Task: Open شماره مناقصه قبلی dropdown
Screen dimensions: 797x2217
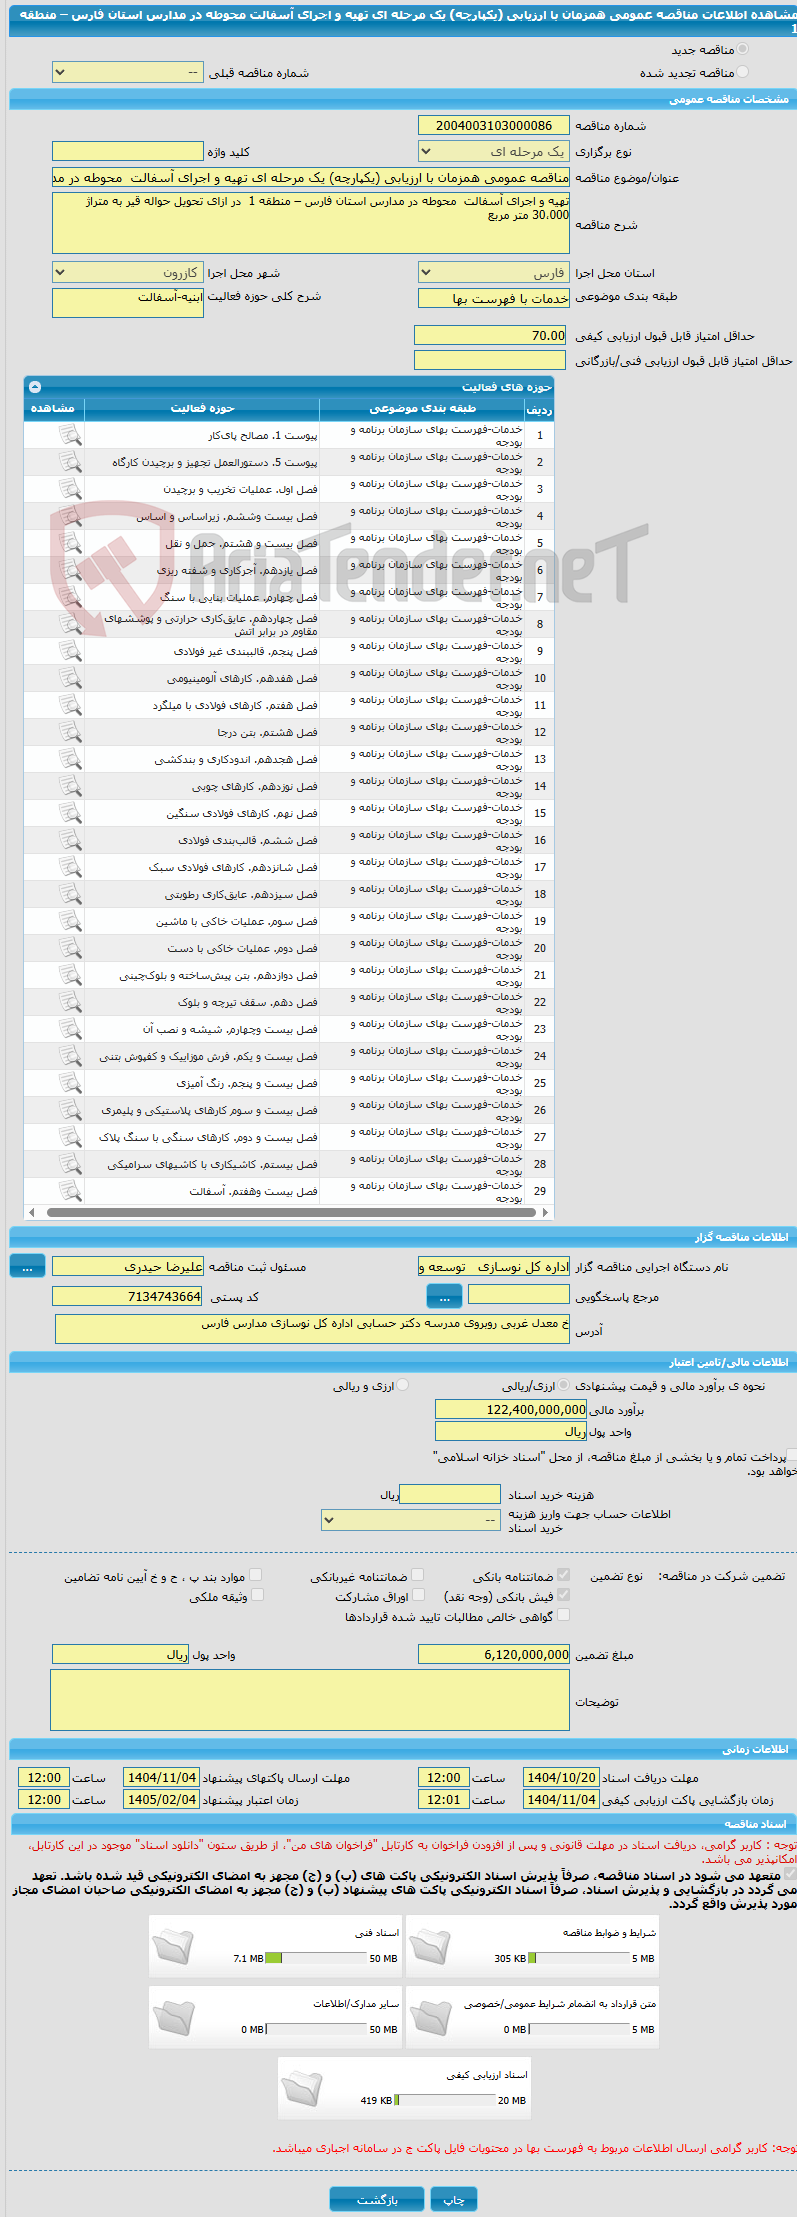Action: pos(127,72)
